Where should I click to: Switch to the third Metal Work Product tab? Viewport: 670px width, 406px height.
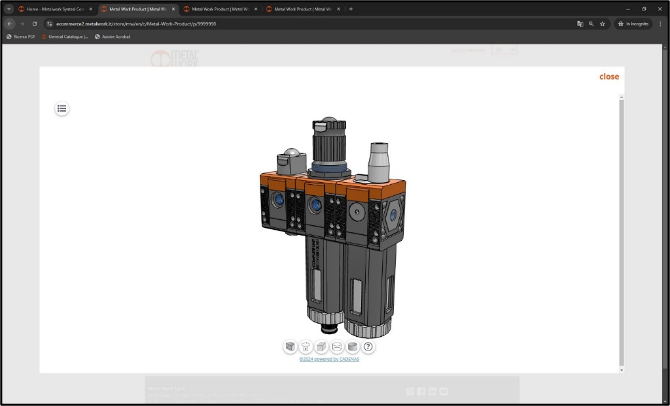pyautogui.click(x=217, y=8)
